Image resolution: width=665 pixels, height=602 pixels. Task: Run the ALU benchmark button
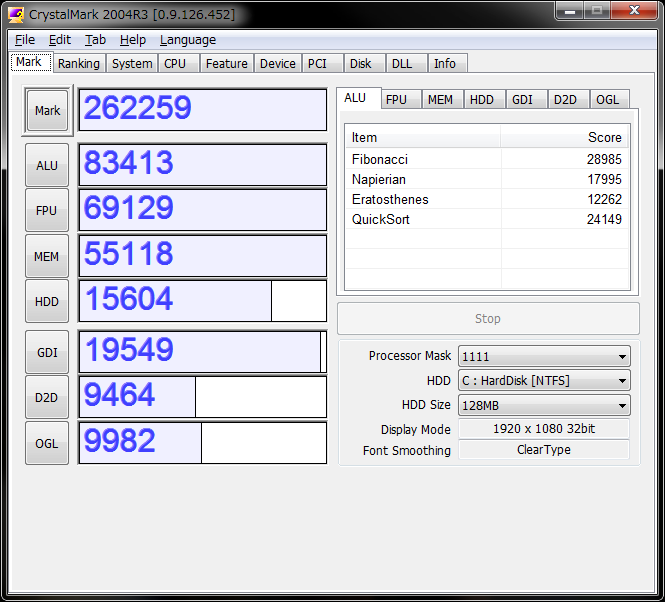[47, 165]
